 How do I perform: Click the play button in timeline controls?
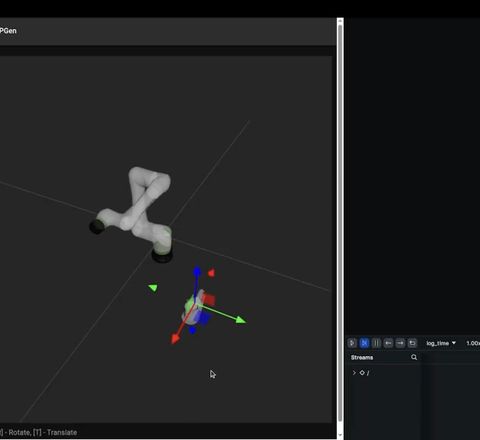click(352, 343)
